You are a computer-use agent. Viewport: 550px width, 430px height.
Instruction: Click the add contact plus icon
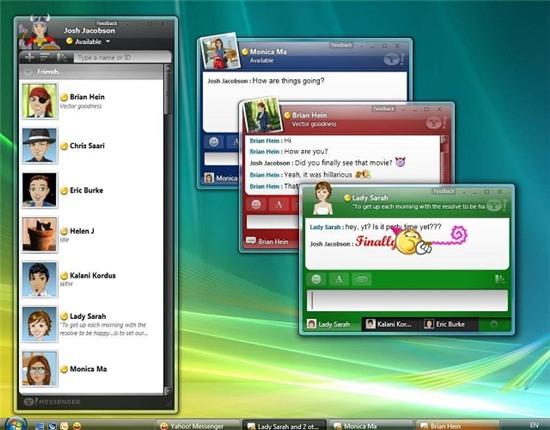tap(30, 57)
